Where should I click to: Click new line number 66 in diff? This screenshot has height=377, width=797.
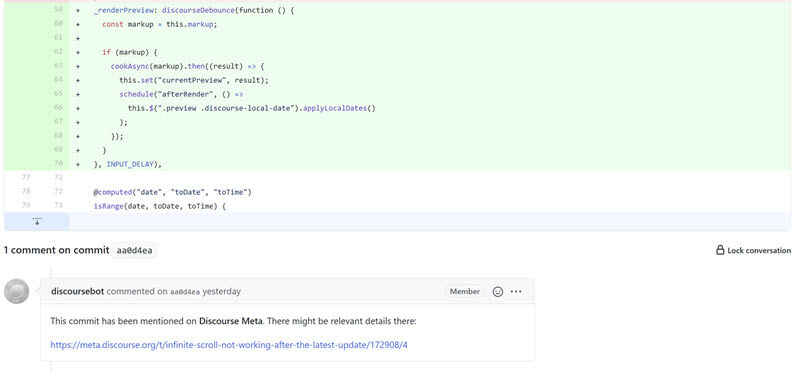(58, 108)
